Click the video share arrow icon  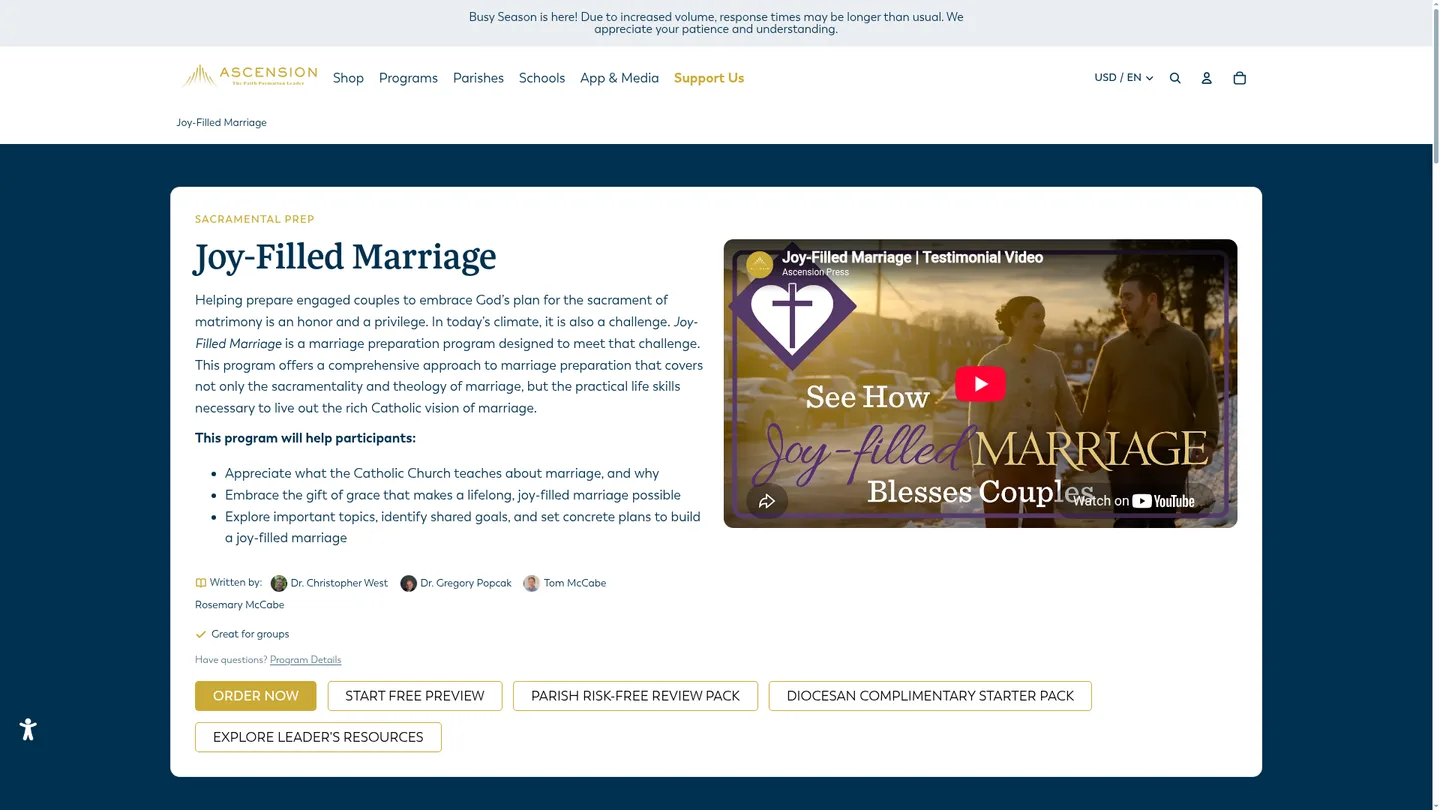[767, 501]
